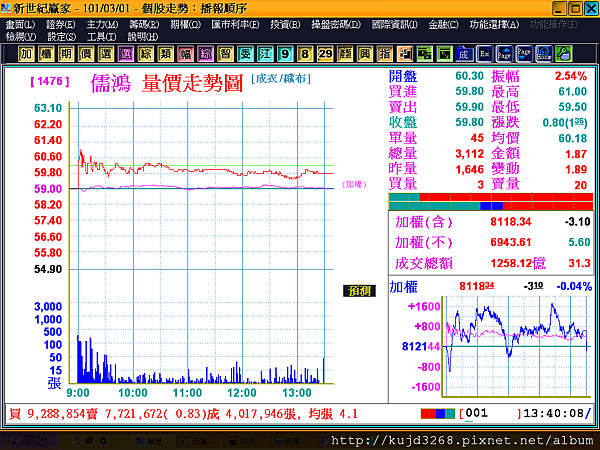Screen dimensions: 600x450
Task: Click the 總量 3,112 value
Action: coord(470,153)
